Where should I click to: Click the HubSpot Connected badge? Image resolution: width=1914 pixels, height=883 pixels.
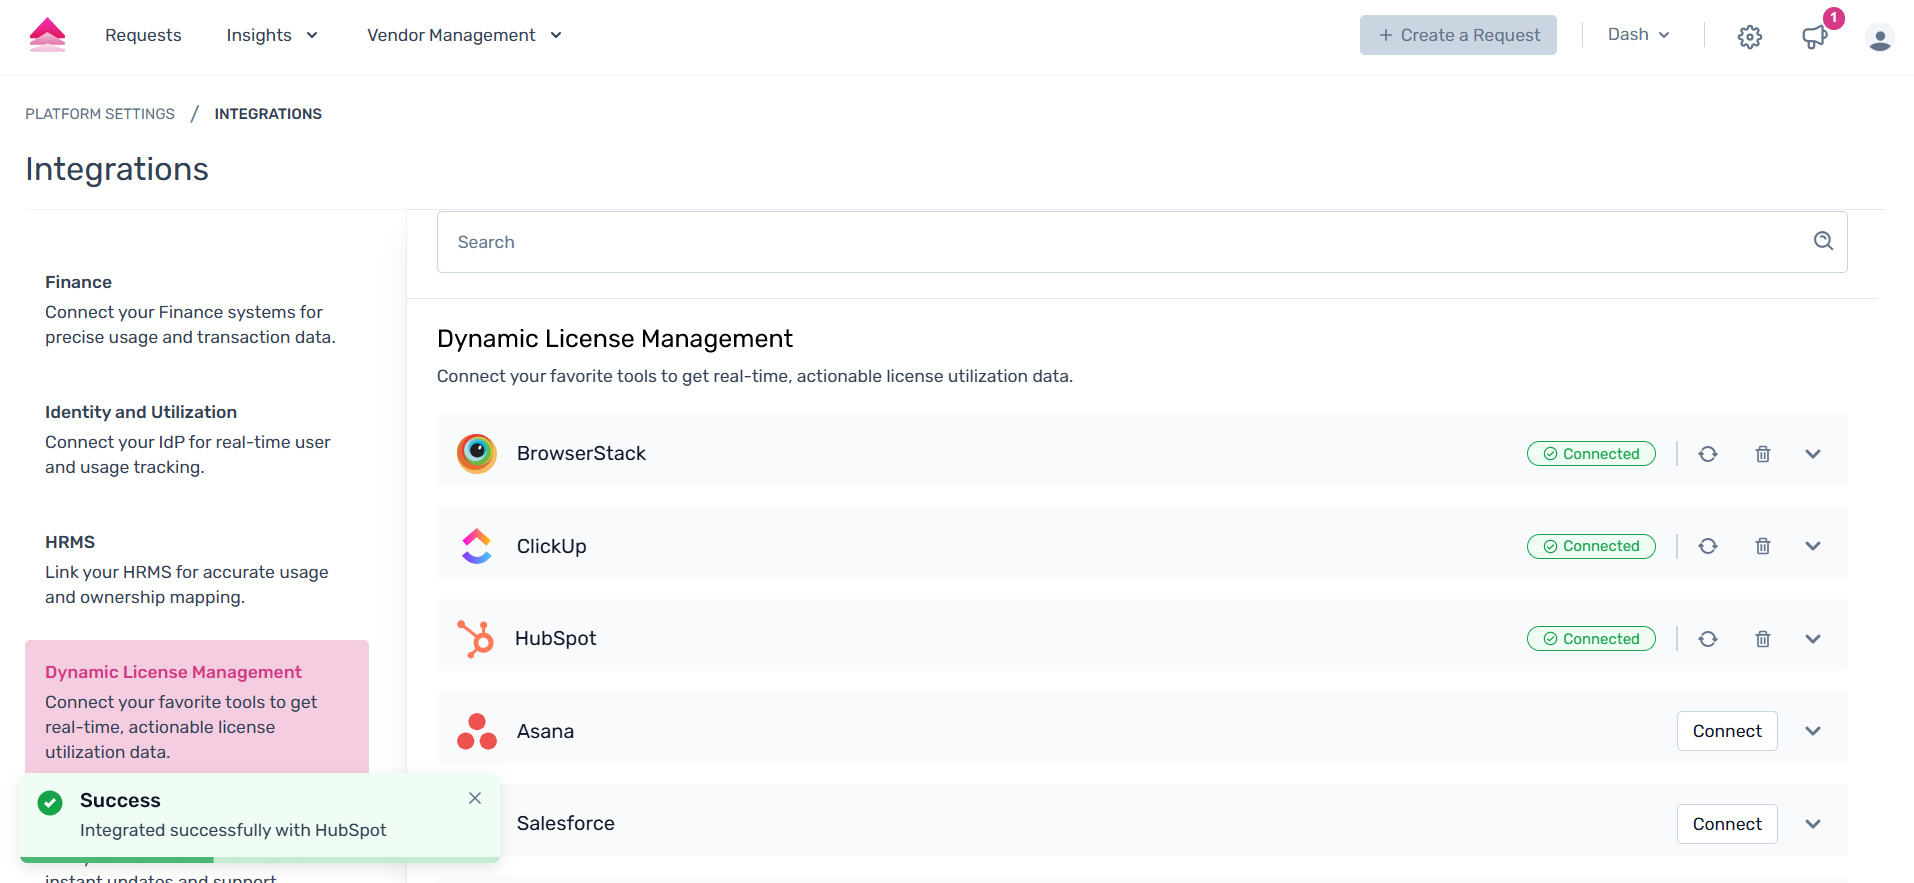[1591, 639]
